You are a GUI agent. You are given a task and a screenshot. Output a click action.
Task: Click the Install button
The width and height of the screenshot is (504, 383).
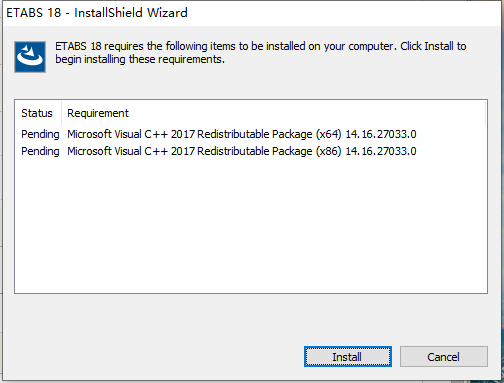coord(348,357)
